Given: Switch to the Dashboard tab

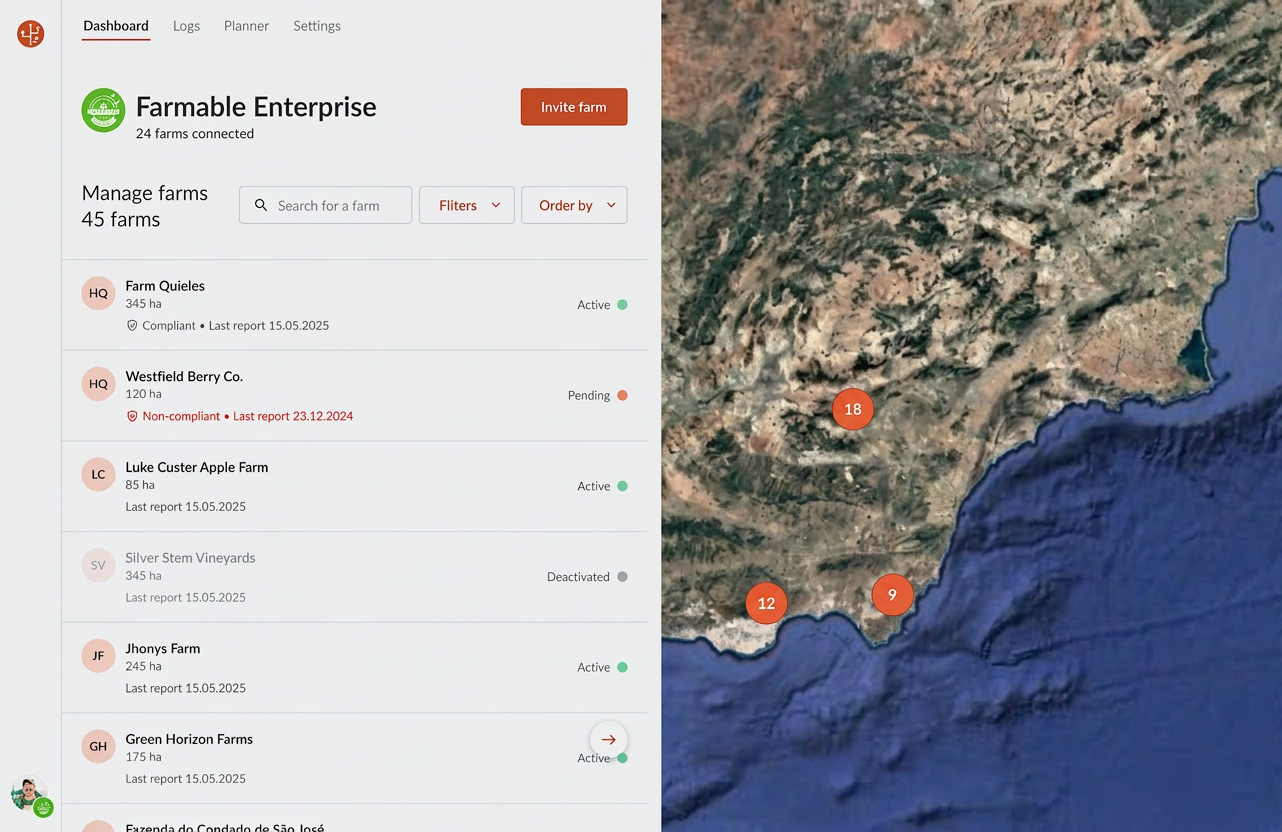Looking at the screenshot, I should (x=116, y=26).
